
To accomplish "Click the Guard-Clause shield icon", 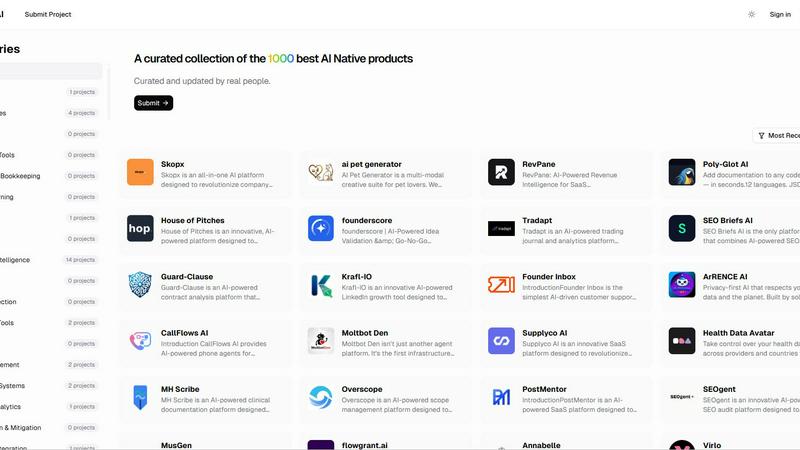I will 140,284.
